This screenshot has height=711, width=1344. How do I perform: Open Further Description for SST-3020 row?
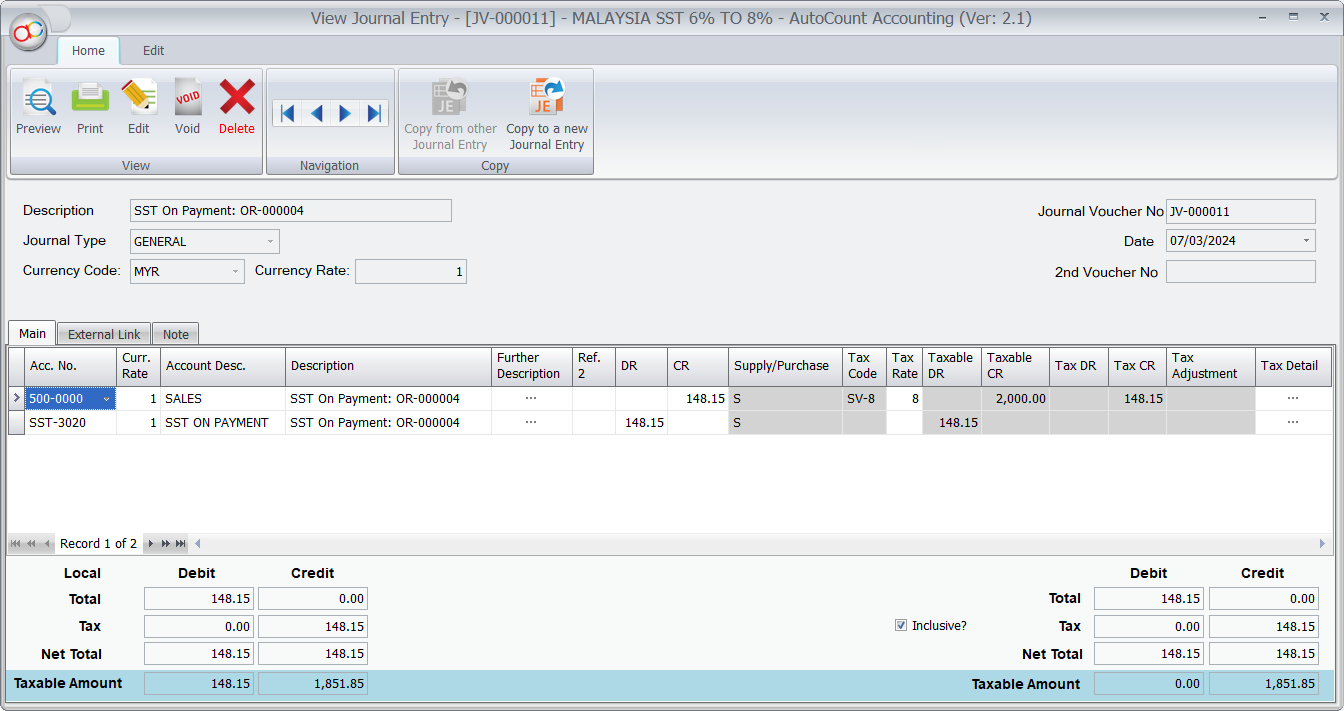531,423
